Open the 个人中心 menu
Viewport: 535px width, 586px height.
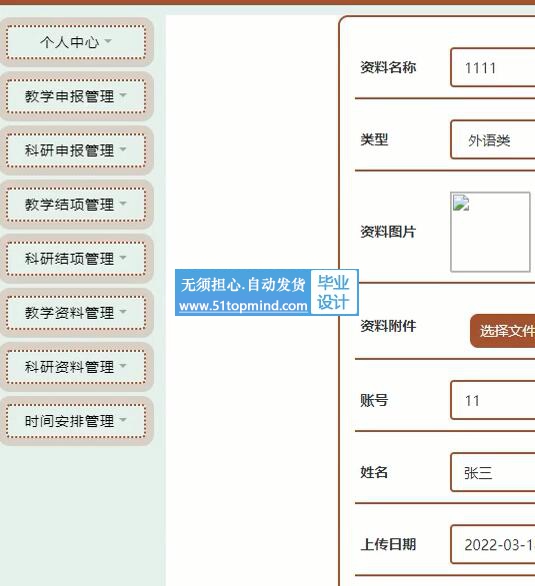coord(76,42)
